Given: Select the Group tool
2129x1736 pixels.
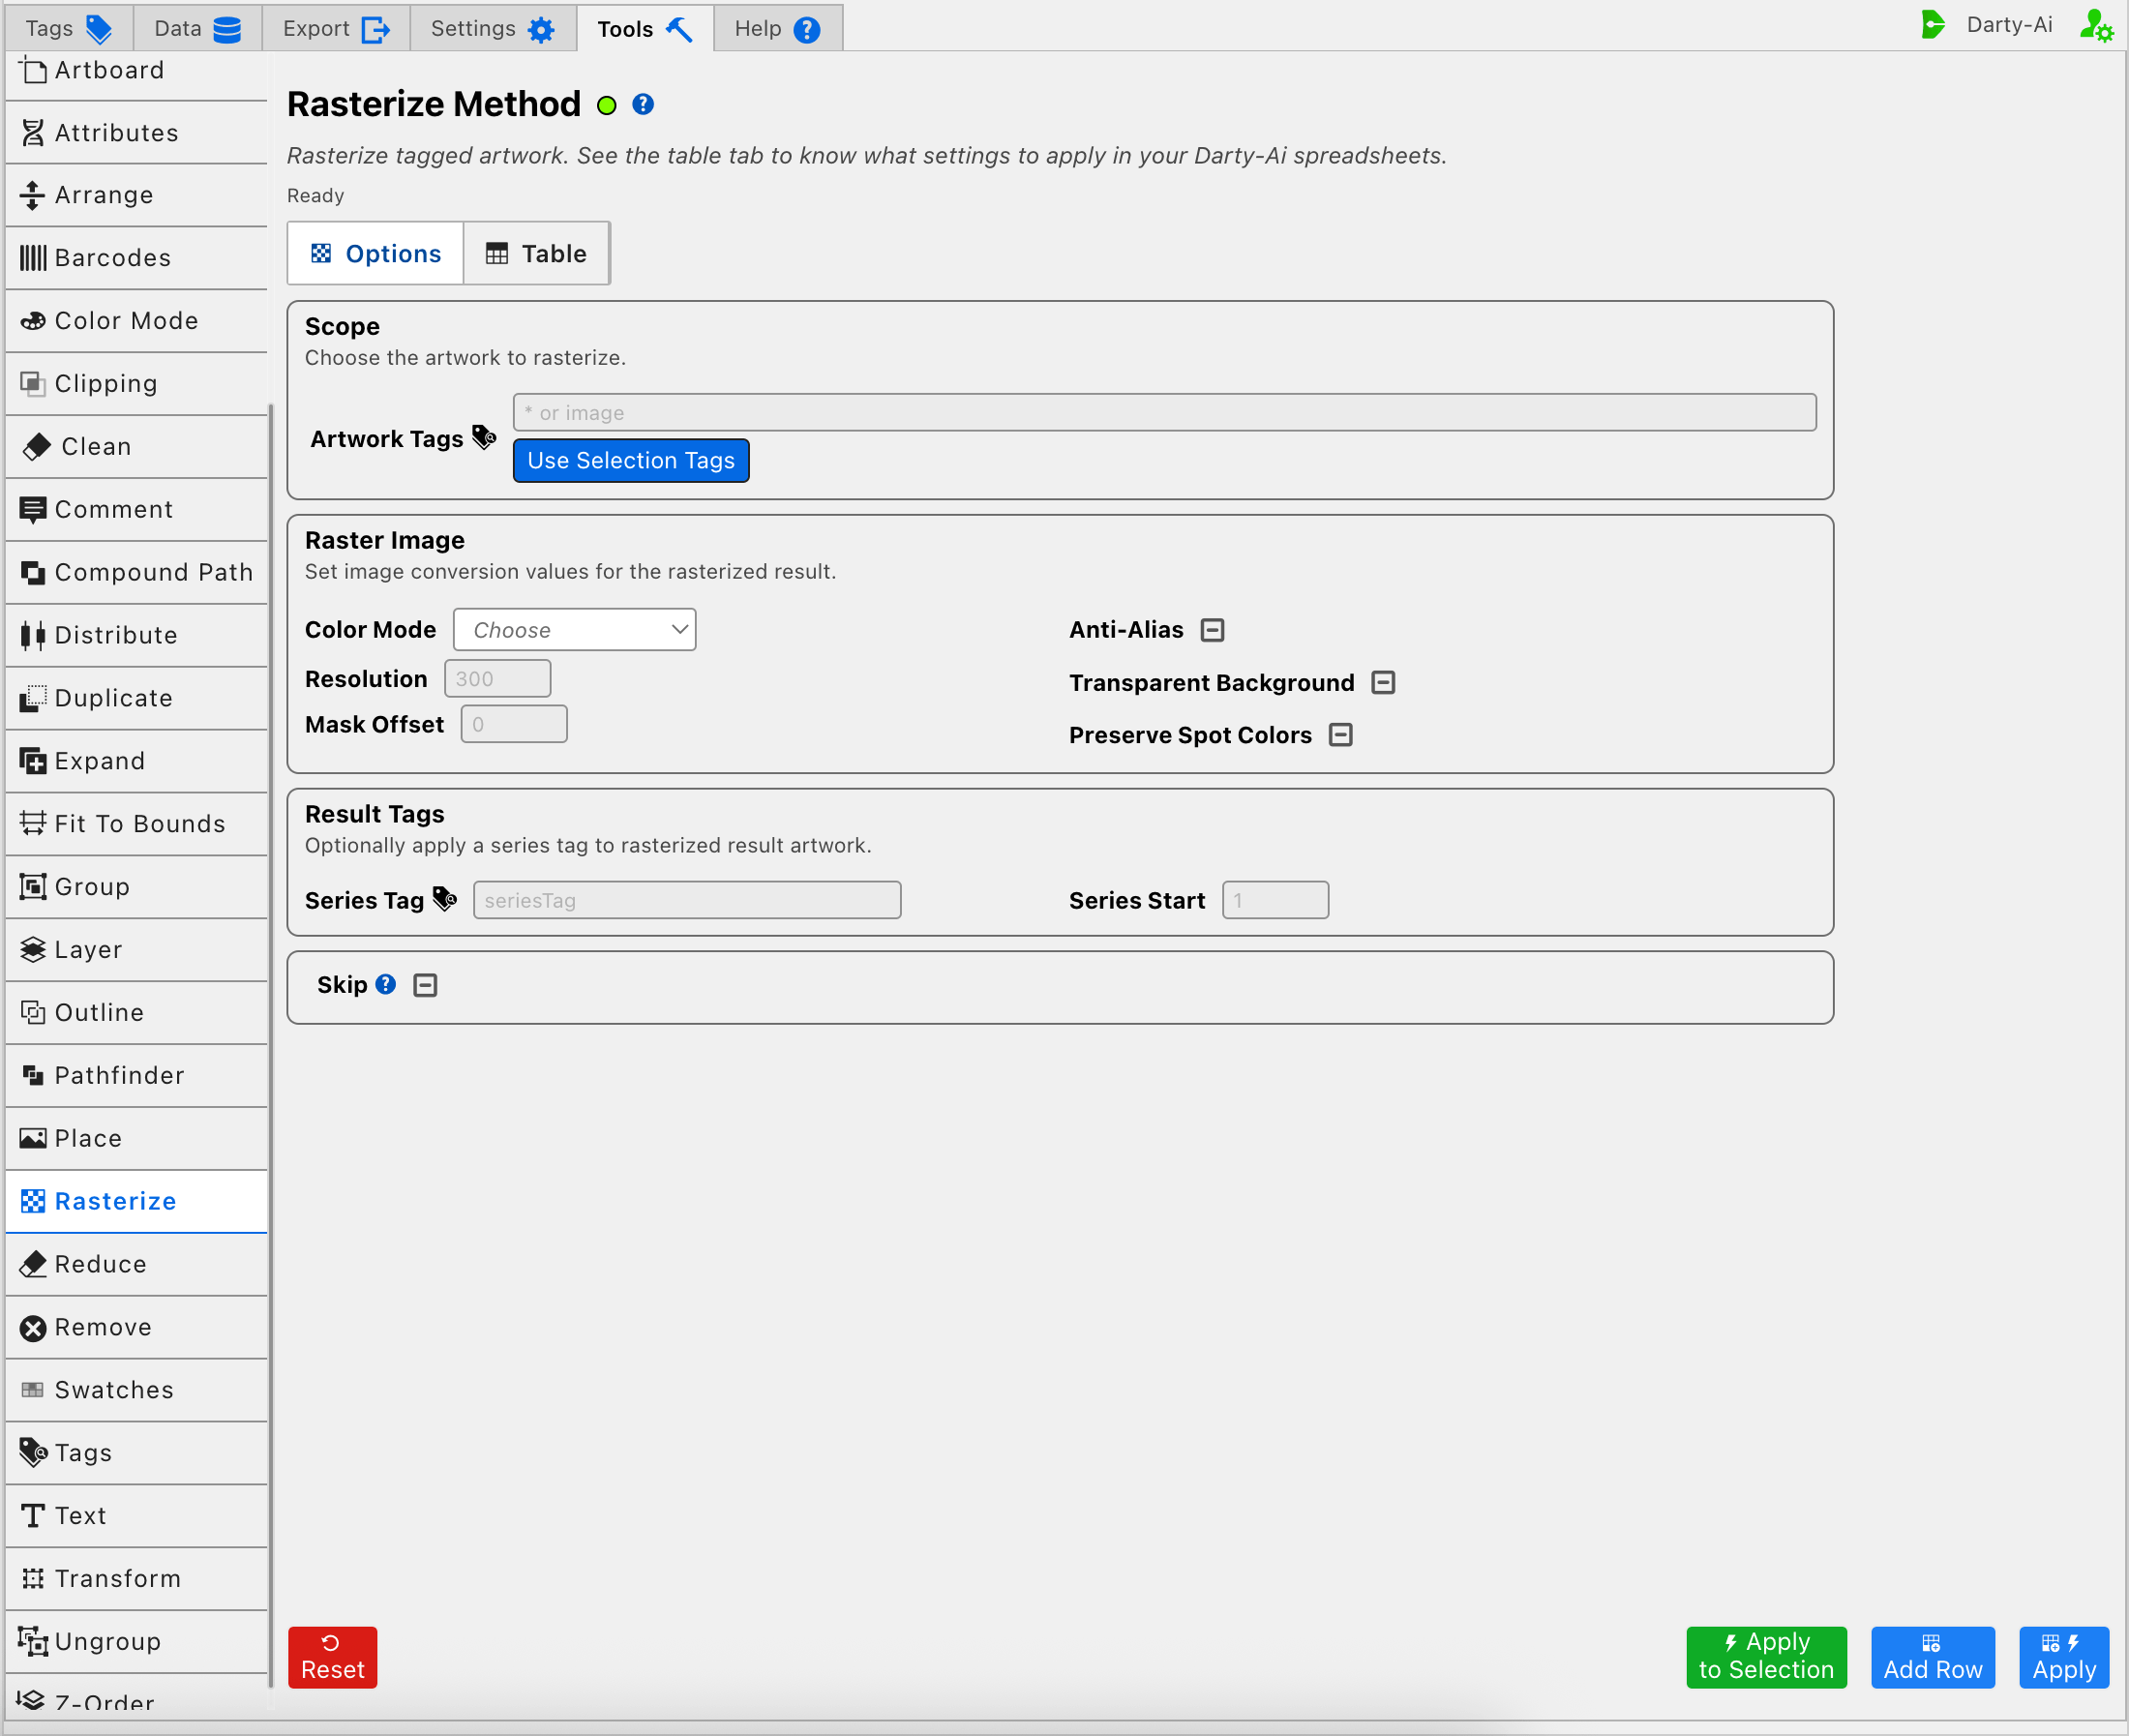Looking at the screenshot, I should click(x=136, y=887).
